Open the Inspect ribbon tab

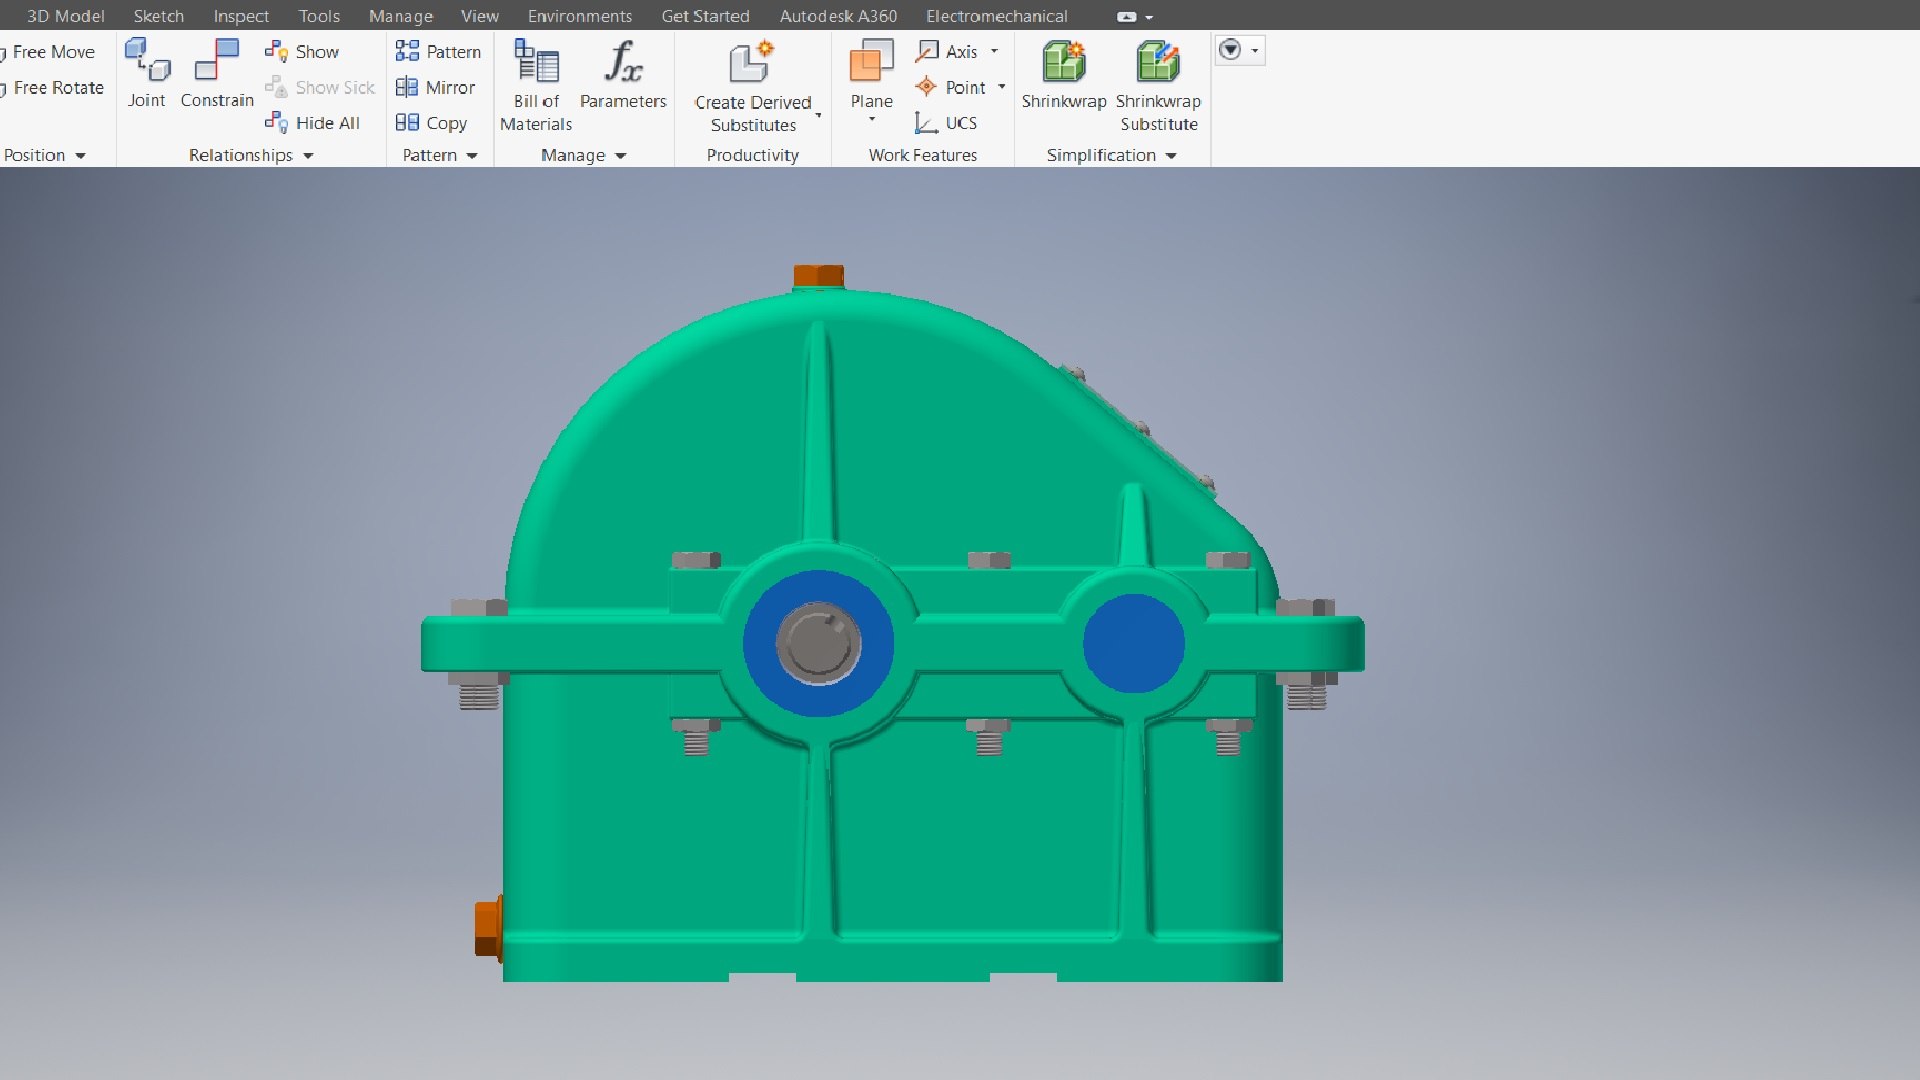241,16
